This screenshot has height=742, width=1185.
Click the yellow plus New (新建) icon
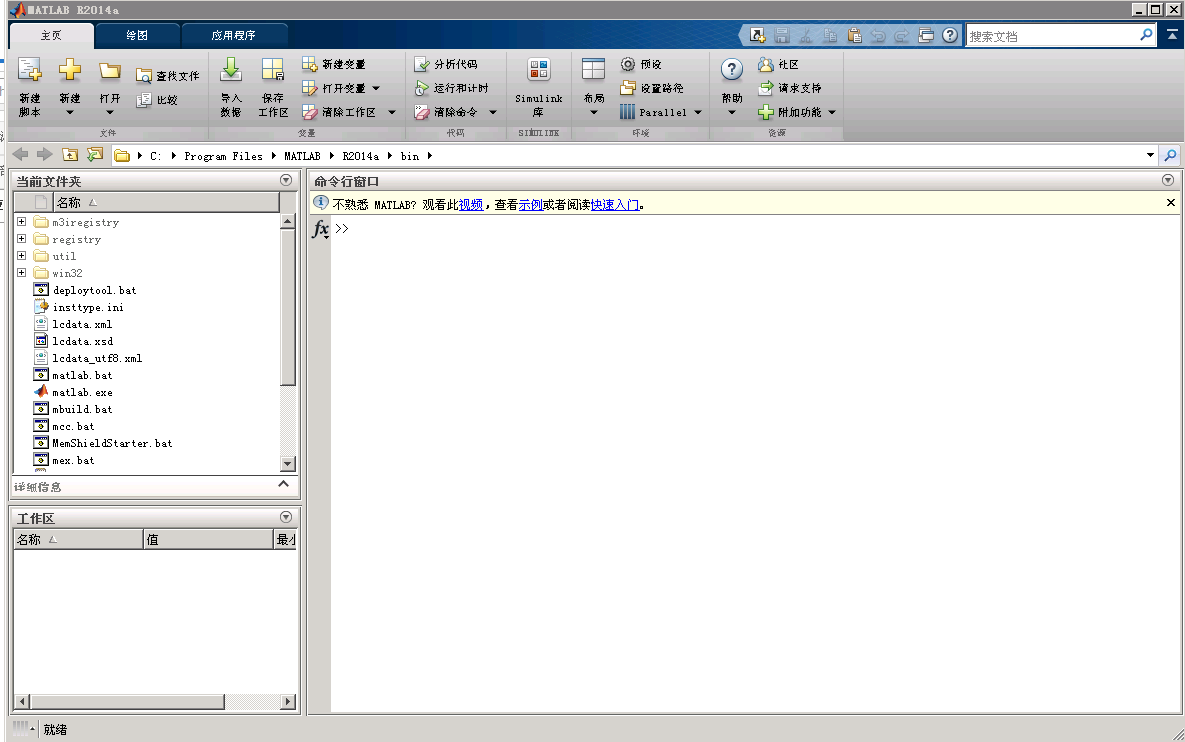tap(70, 70)
